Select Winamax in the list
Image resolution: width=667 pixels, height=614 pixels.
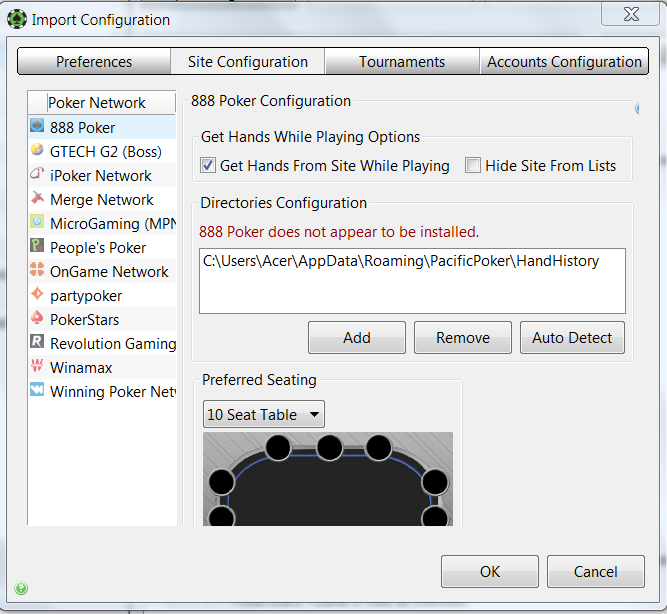pyautogui.click(x=102, y=367)
